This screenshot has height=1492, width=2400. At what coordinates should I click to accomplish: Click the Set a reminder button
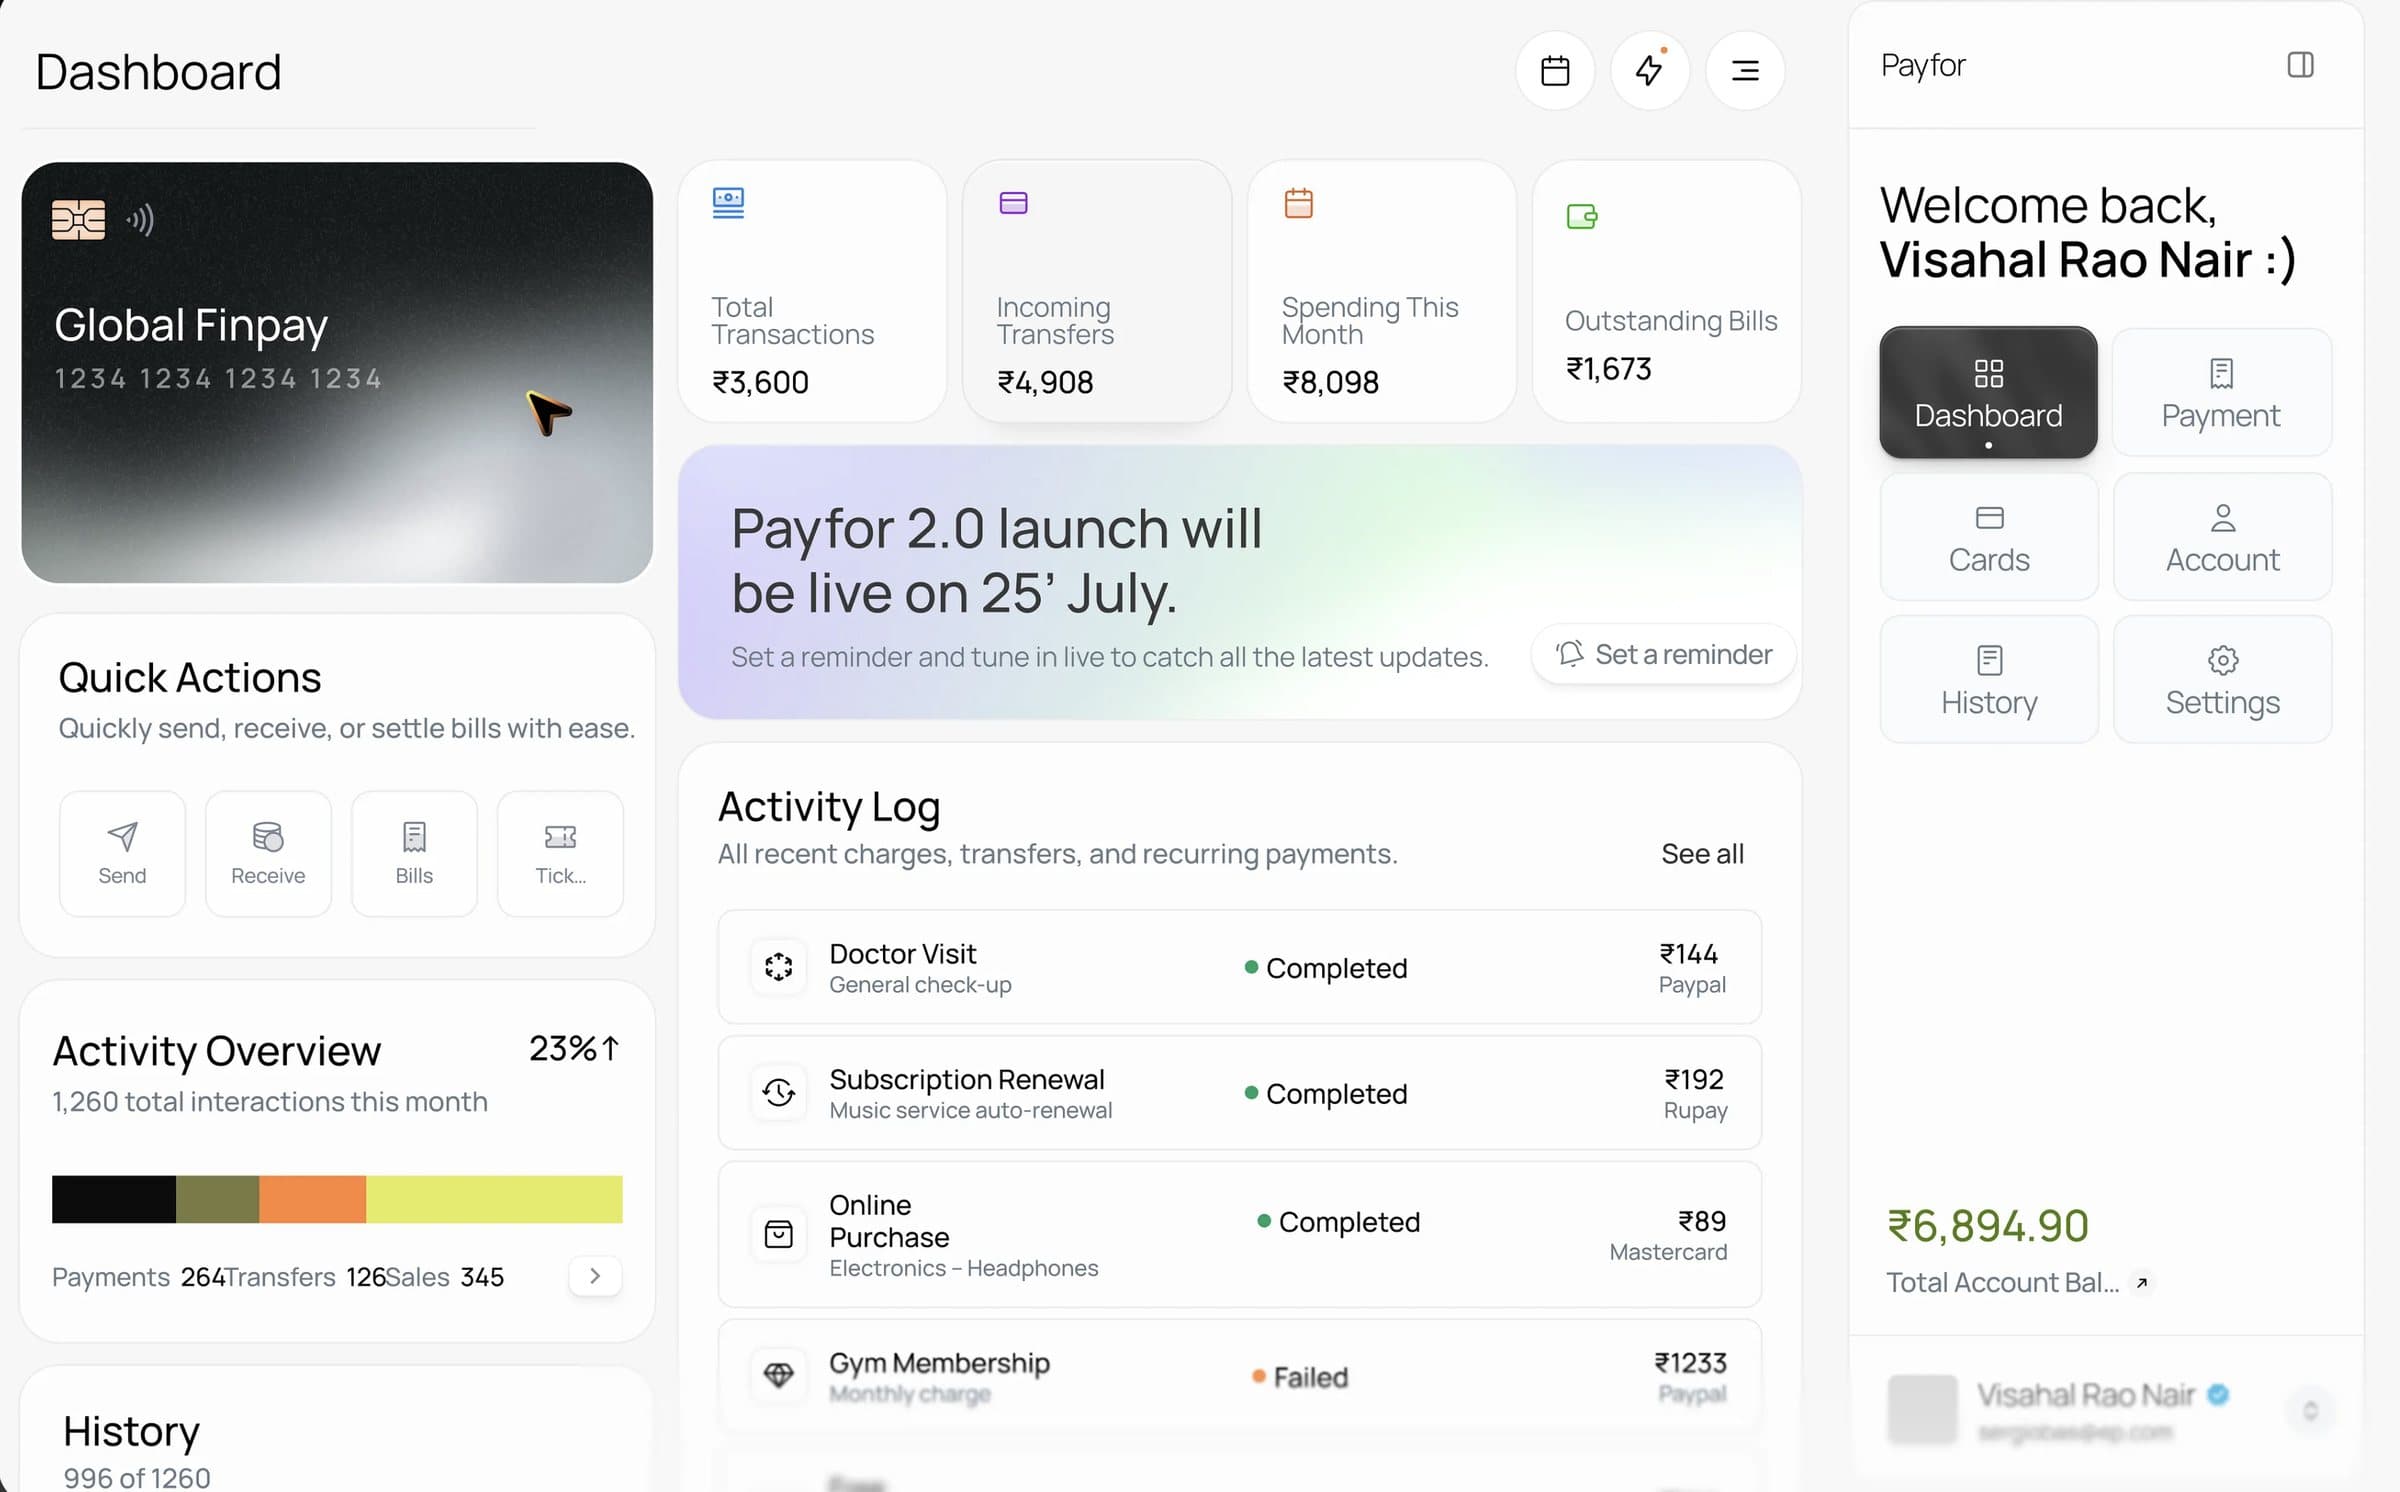[x=1664, y=655]
